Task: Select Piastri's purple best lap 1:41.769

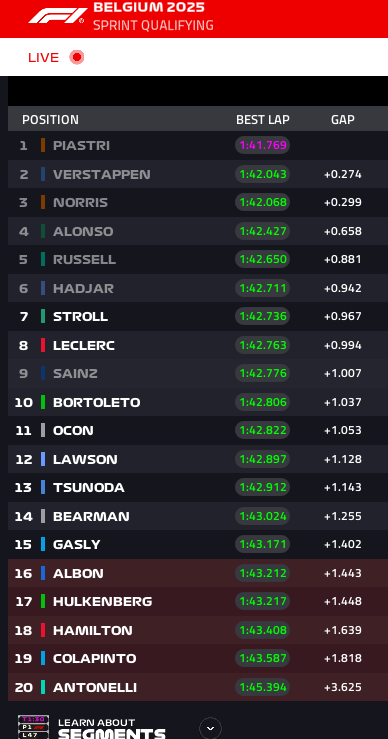Action: pyautogui.click(x=263, y=145)
